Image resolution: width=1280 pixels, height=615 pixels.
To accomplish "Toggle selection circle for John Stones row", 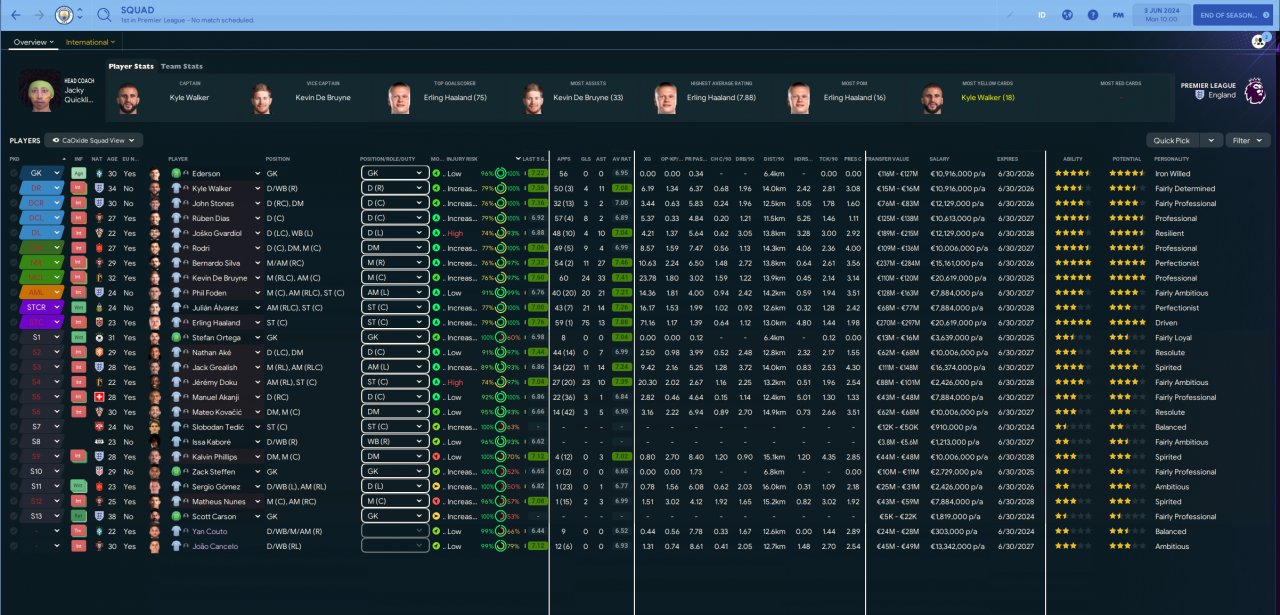I will [x=14, y=203].
